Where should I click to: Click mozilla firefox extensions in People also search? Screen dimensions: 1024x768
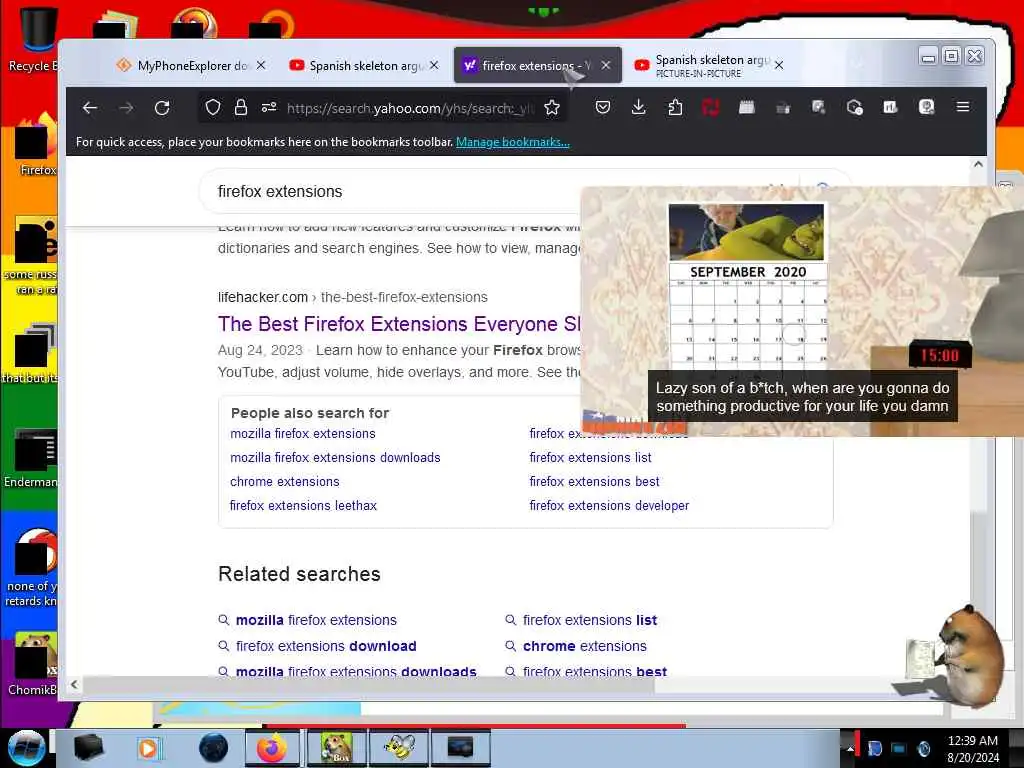303,434
